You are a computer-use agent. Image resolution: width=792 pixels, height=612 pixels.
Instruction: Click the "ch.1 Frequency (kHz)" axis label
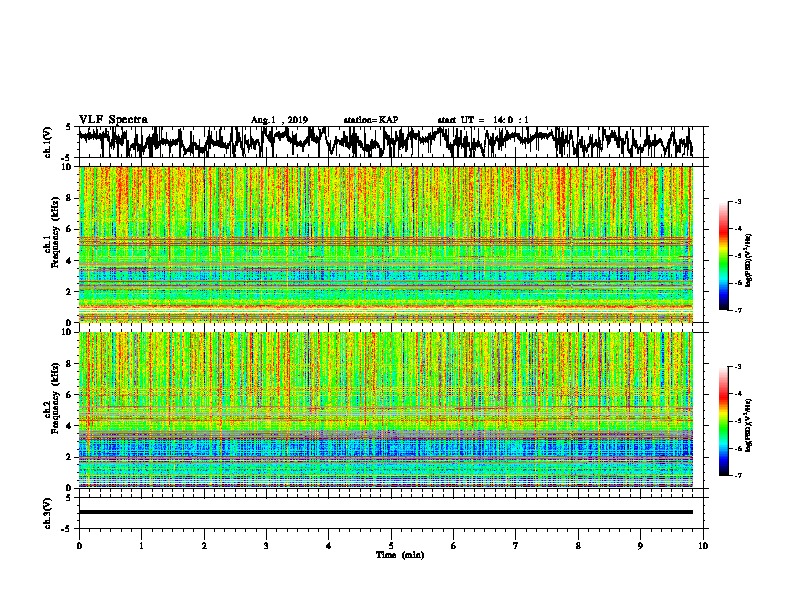[x=51, y=233]
